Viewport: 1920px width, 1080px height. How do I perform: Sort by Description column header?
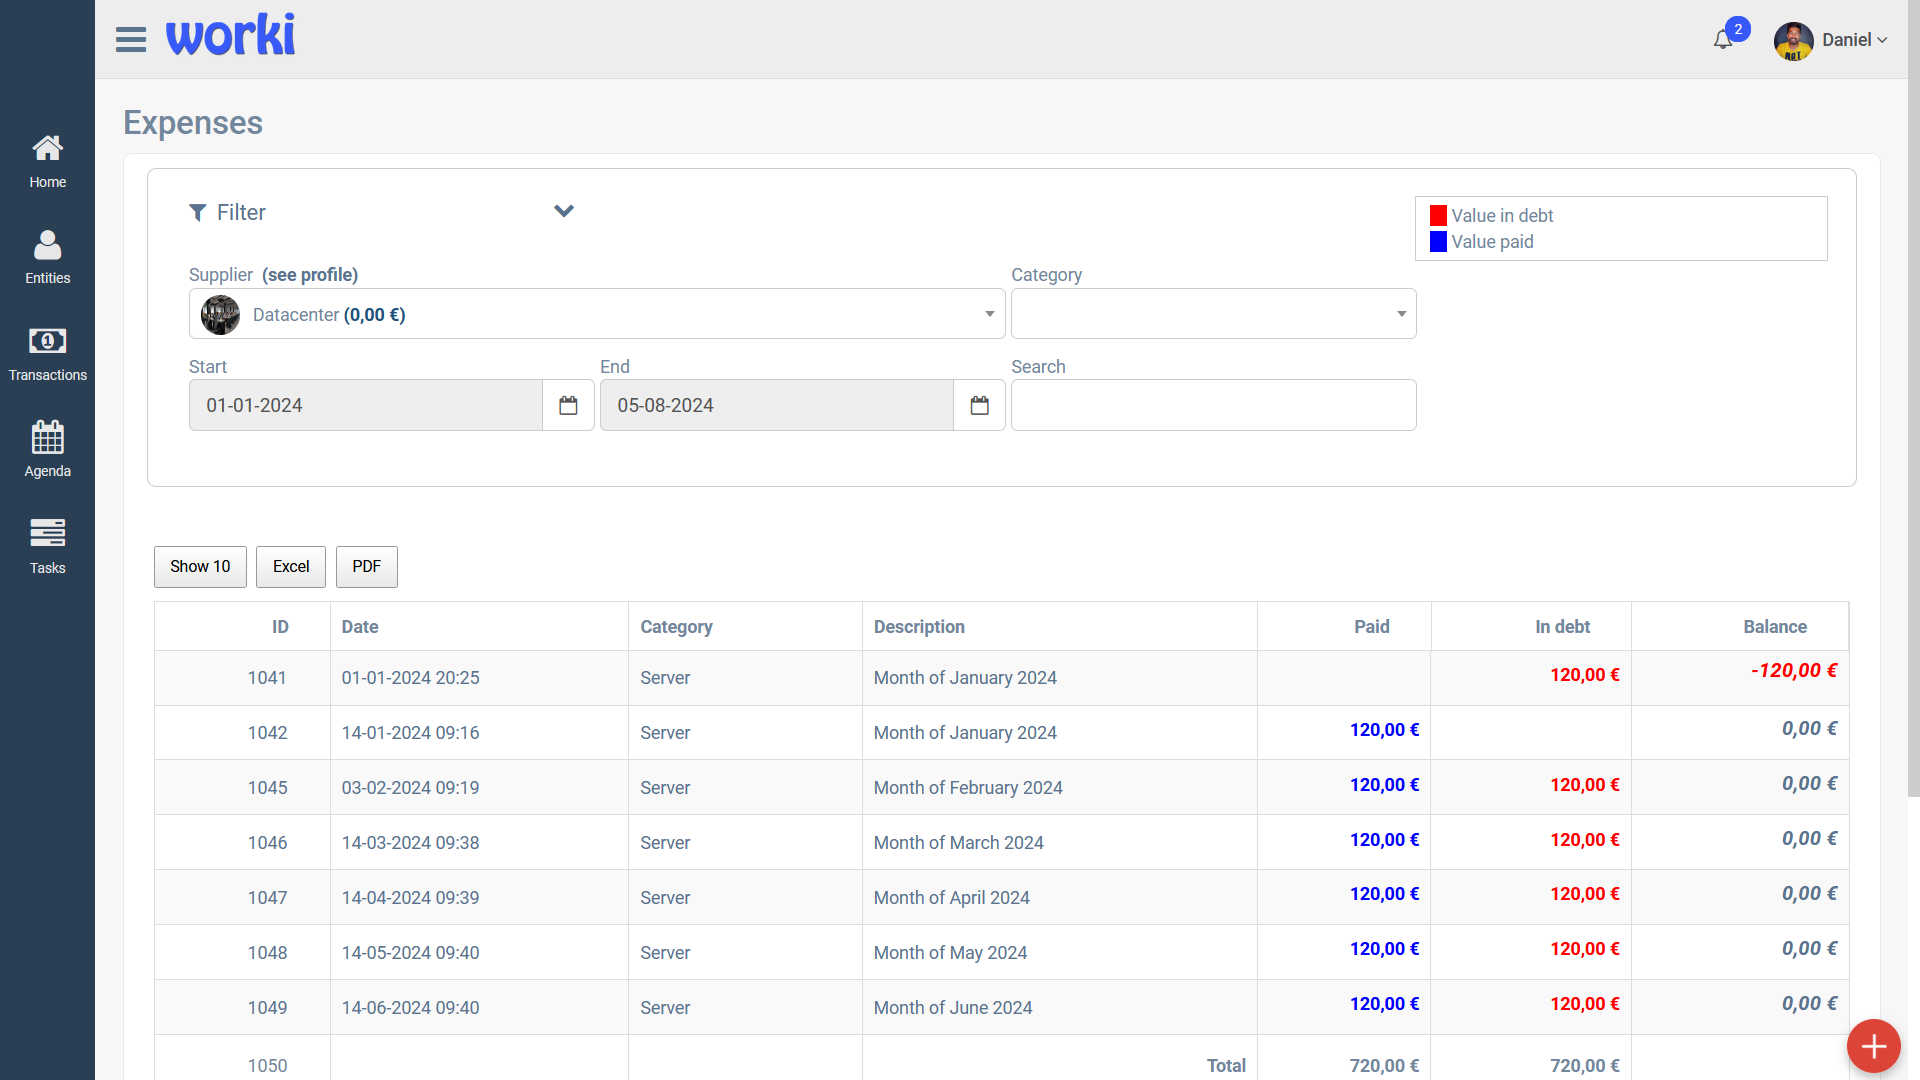pyautogui.click(x=1060, y=627)
